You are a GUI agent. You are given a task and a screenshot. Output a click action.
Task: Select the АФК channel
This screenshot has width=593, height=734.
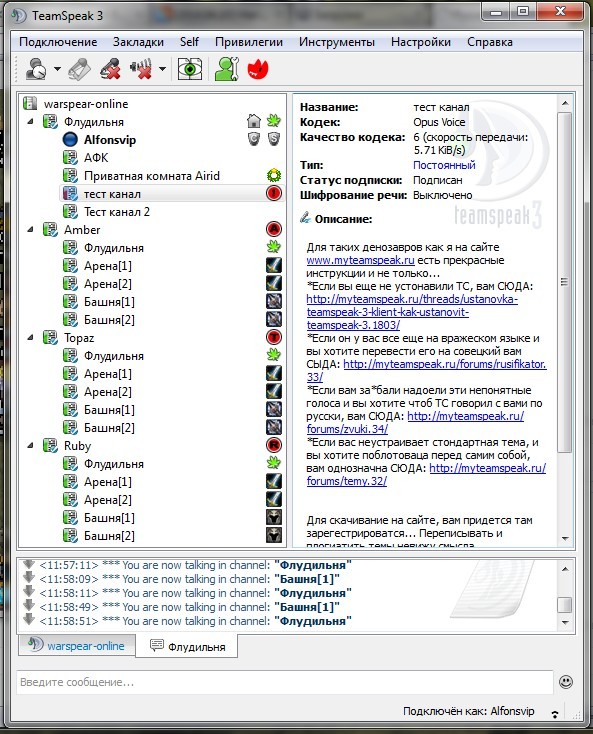point(96,158)
